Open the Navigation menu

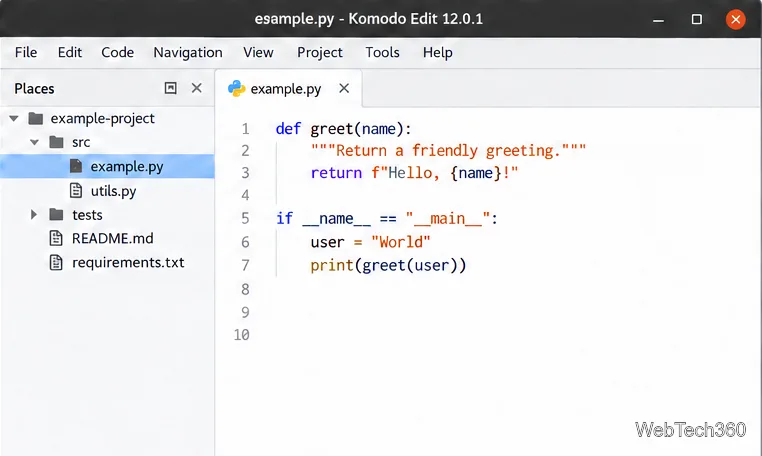[188, 53]
